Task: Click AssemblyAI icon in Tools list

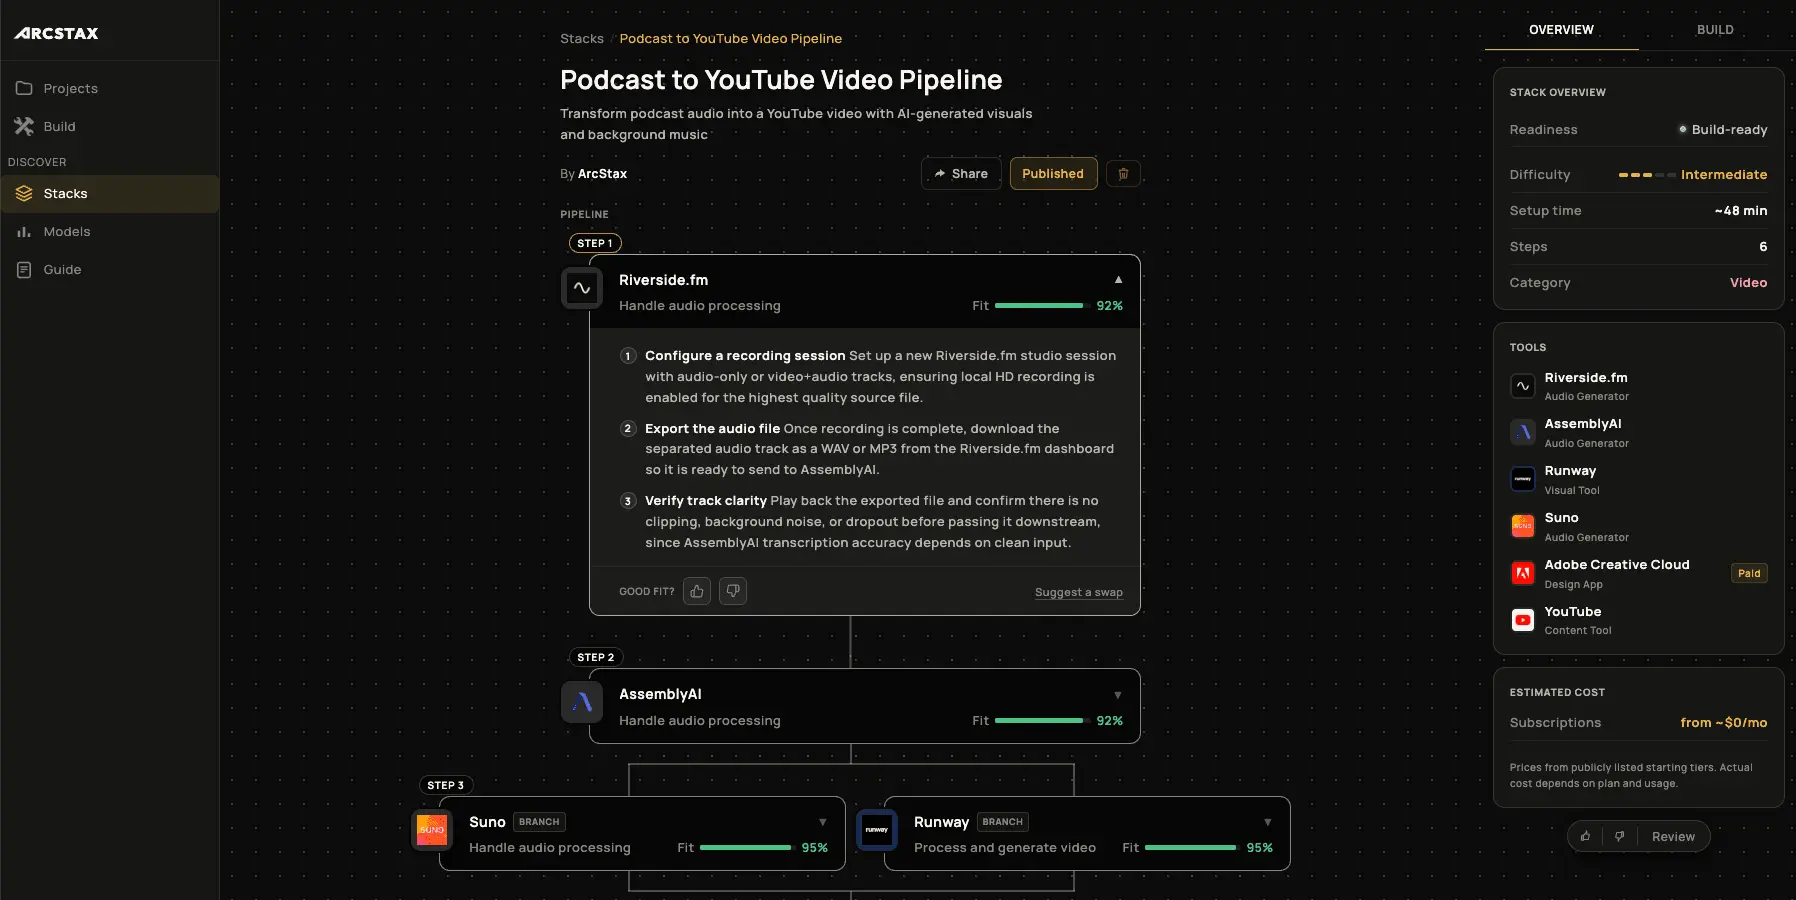Action: coord(1523,432)
